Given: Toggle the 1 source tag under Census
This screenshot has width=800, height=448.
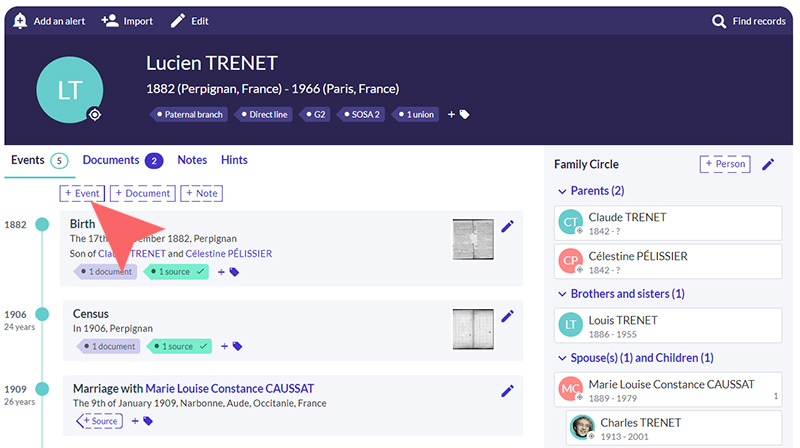Looking at the screenshot, I should point(179,346).
